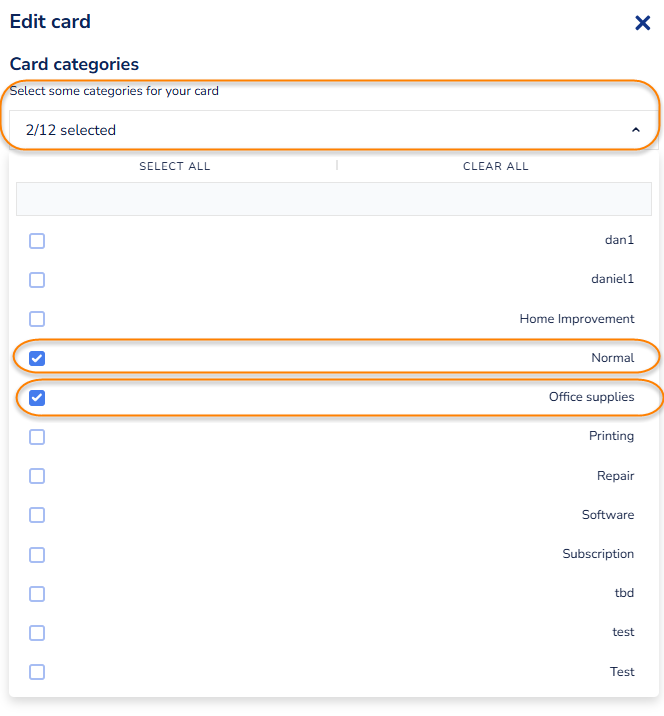Check the dan1 category checkbox
Viewport: 664px width, 716px height.
point(37,241)
